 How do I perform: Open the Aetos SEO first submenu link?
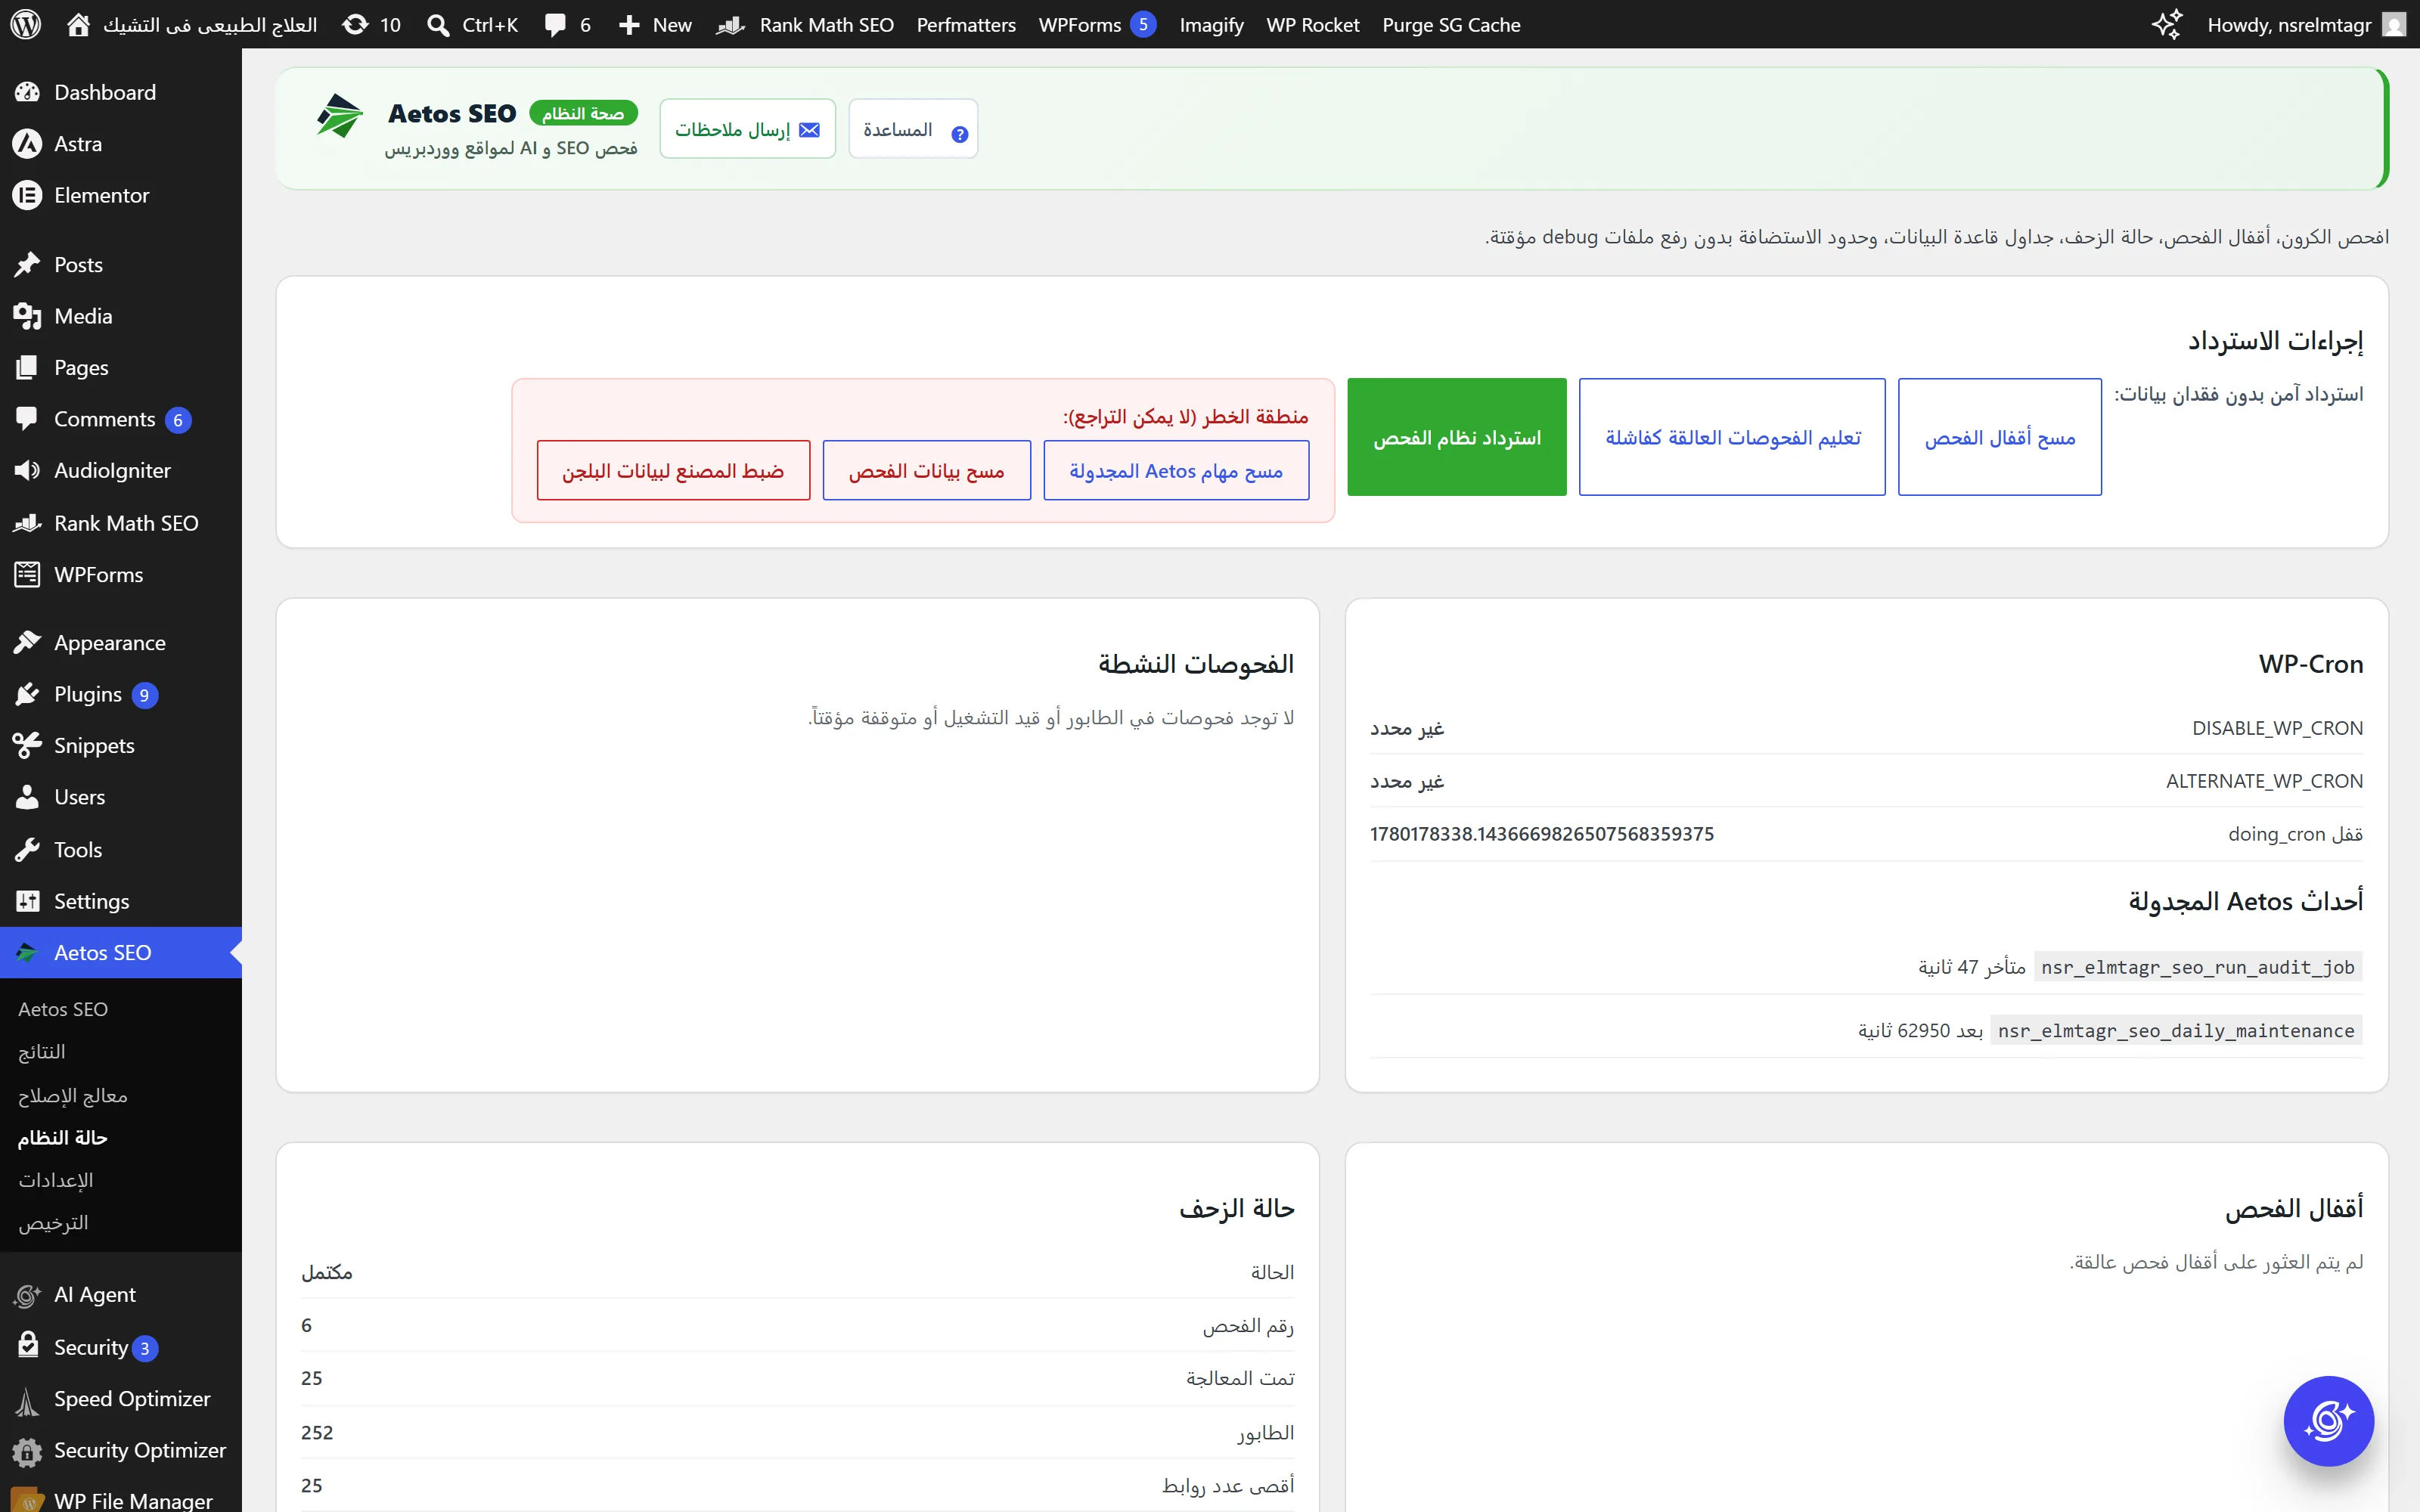(x=63, y=1009)
